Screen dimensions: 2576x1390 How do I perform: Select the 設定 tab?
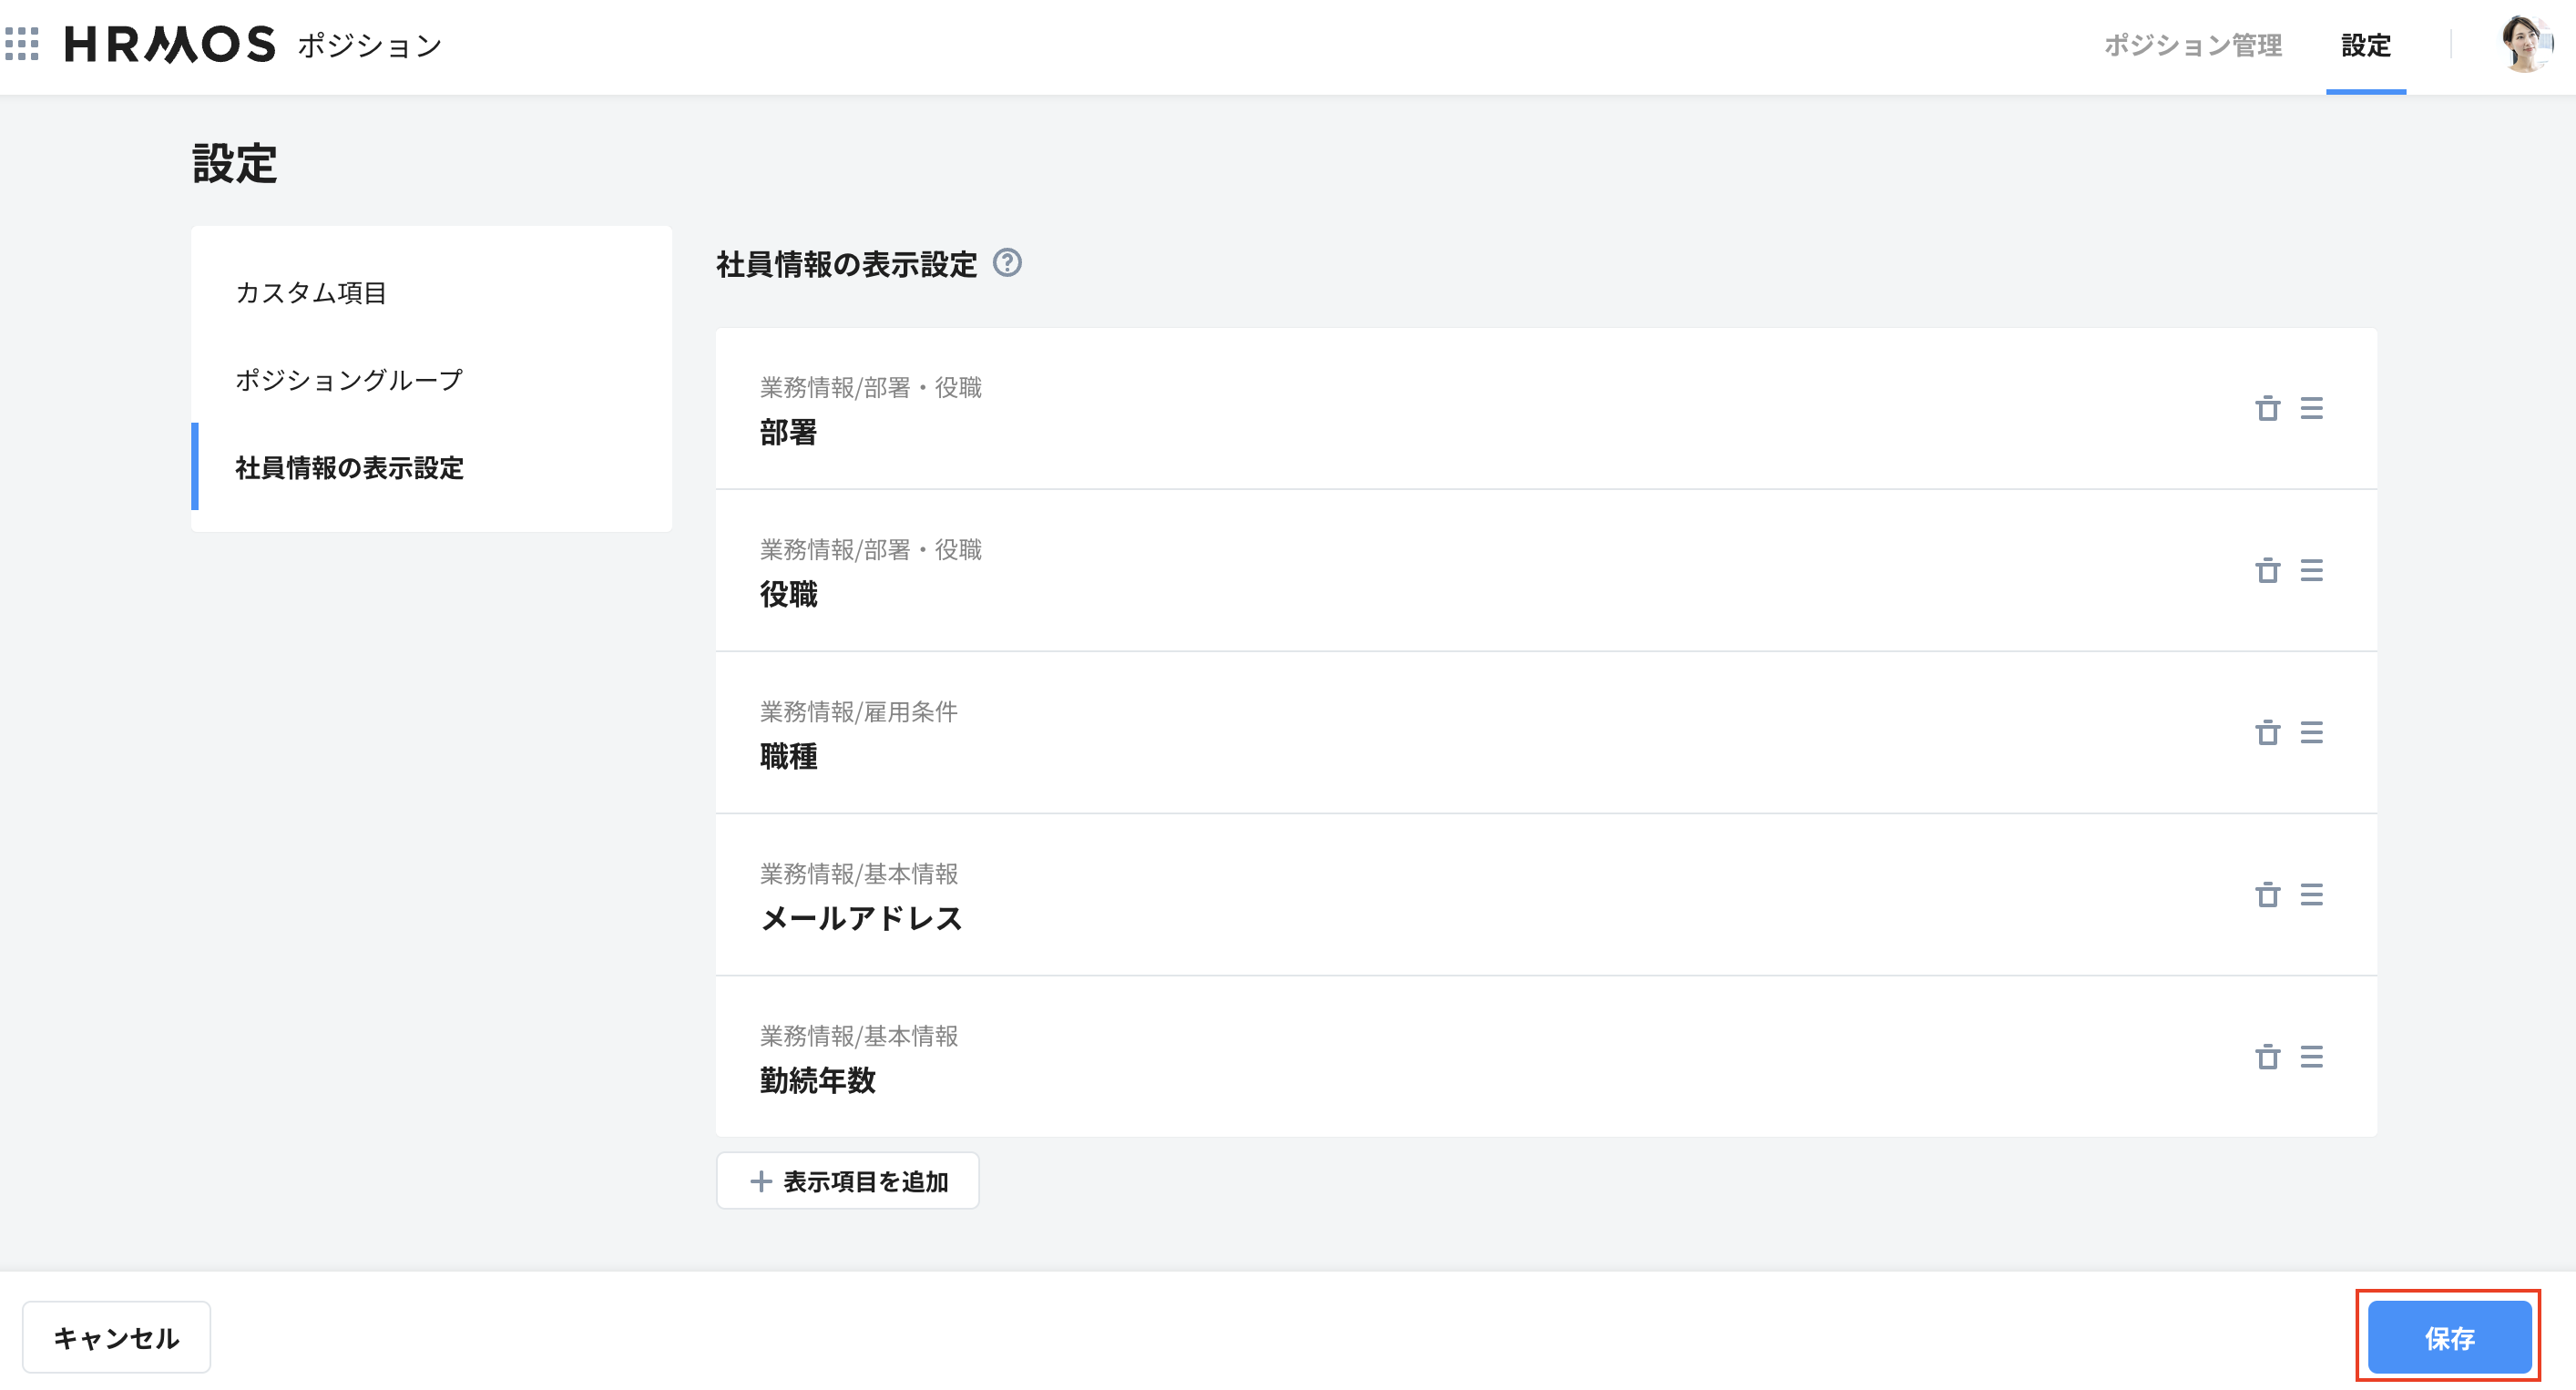[2365, 46]
